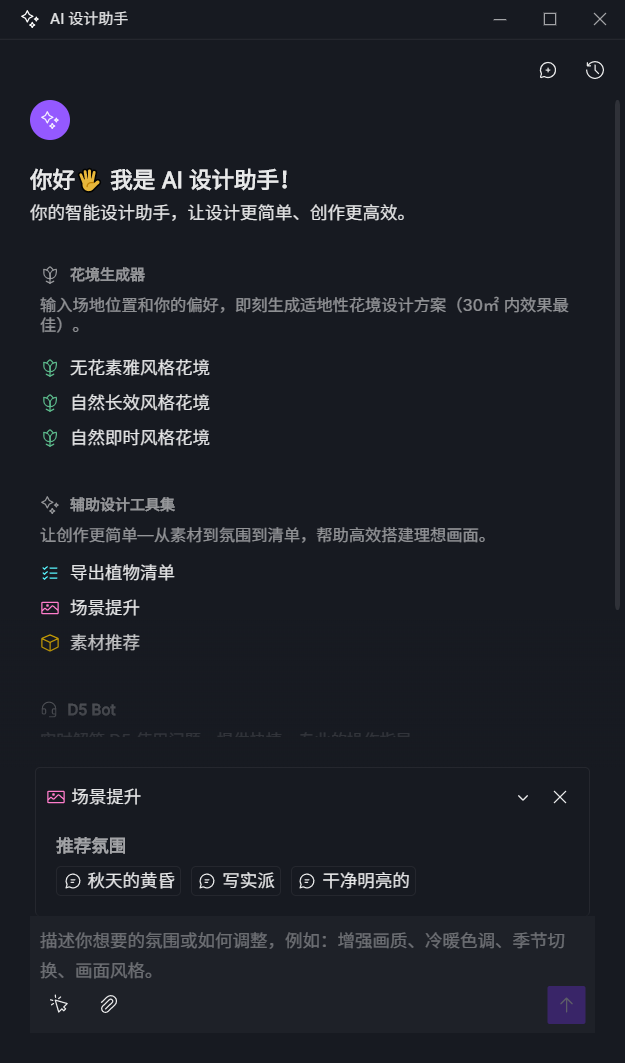
Task: Open 场景提升 in the tools list
Action: pos(104,608)
